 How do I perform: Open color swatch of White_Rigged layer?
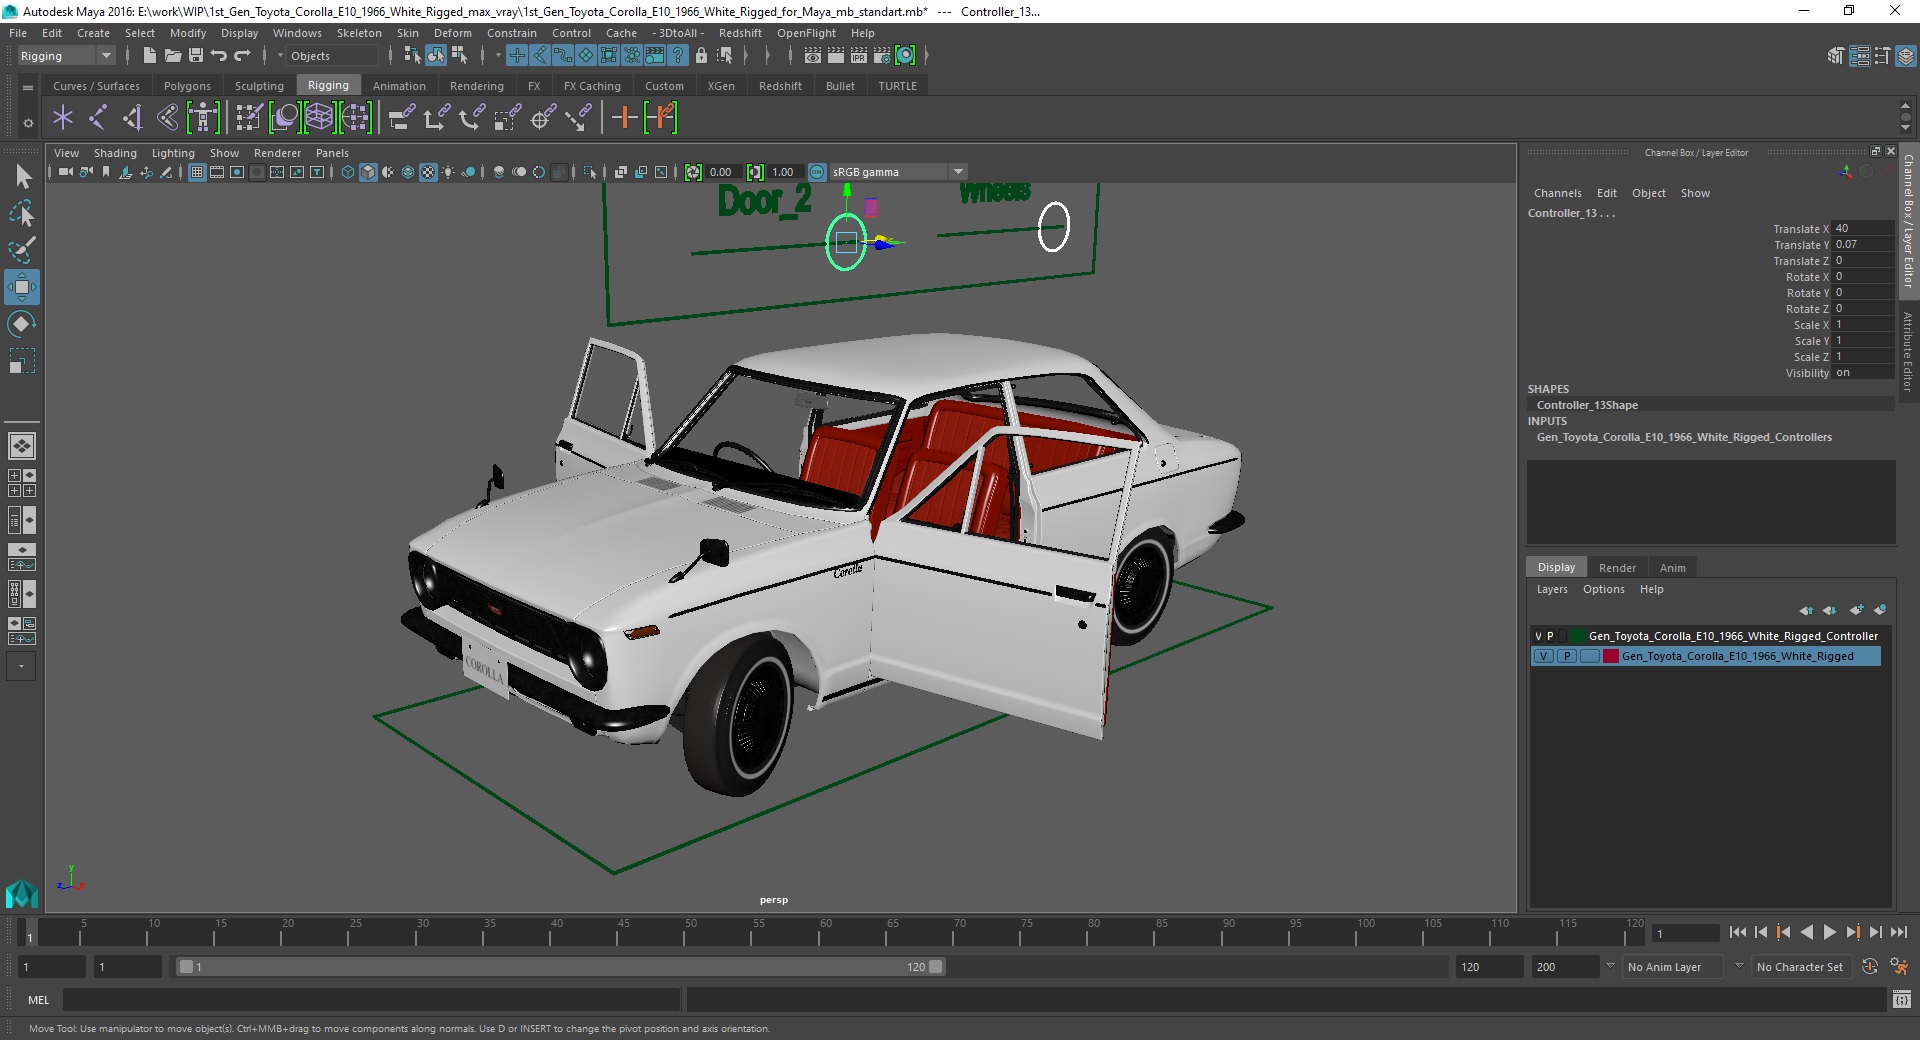click(x=1611, y=656)
